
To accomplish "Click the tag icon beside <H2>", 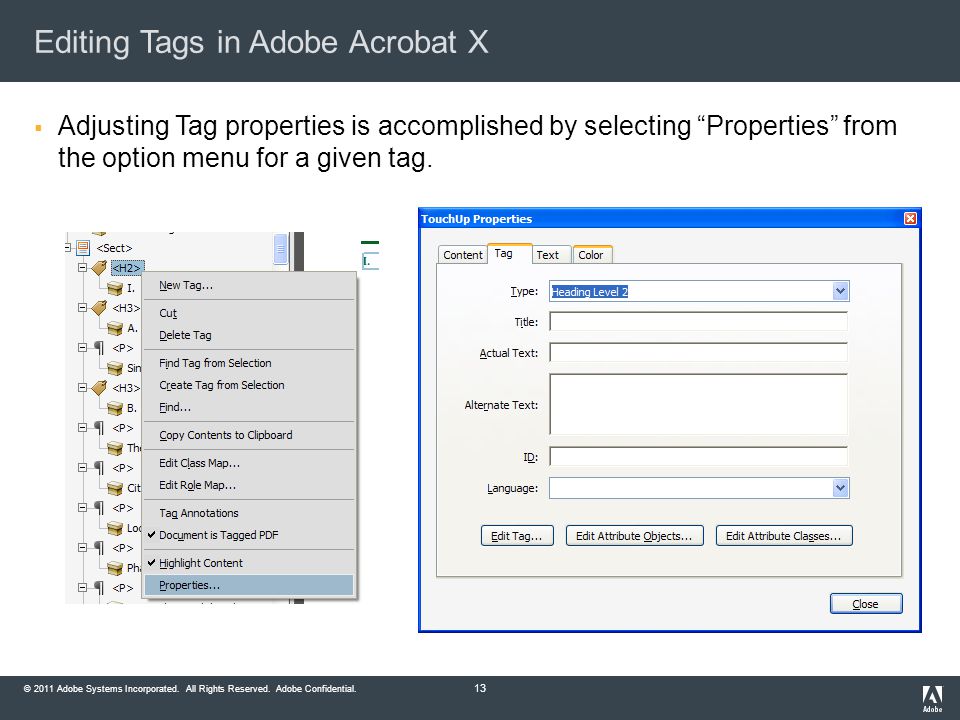I will tap(99, 268).
